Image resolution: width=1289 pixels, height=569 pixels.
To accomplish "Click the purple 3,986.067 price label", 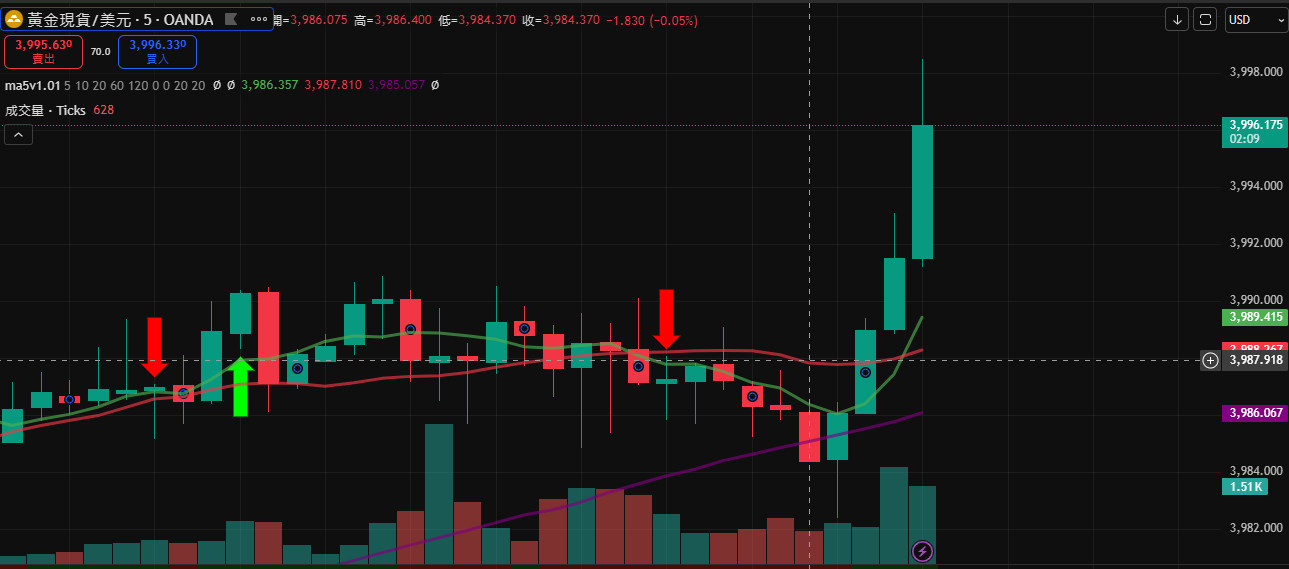I will 1254,412.
